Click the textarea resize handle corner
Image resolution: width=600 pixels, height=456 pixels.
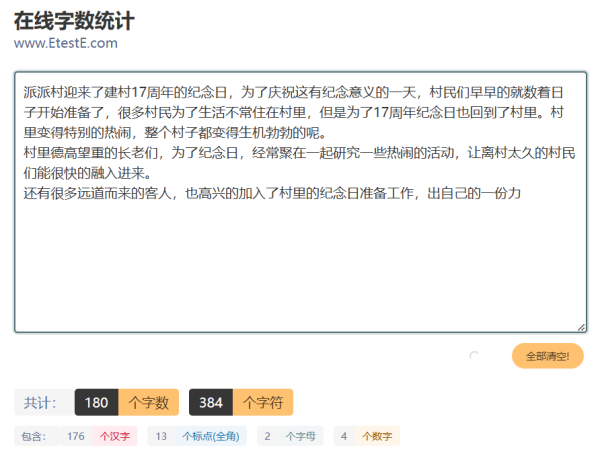(x=581, y=327)
